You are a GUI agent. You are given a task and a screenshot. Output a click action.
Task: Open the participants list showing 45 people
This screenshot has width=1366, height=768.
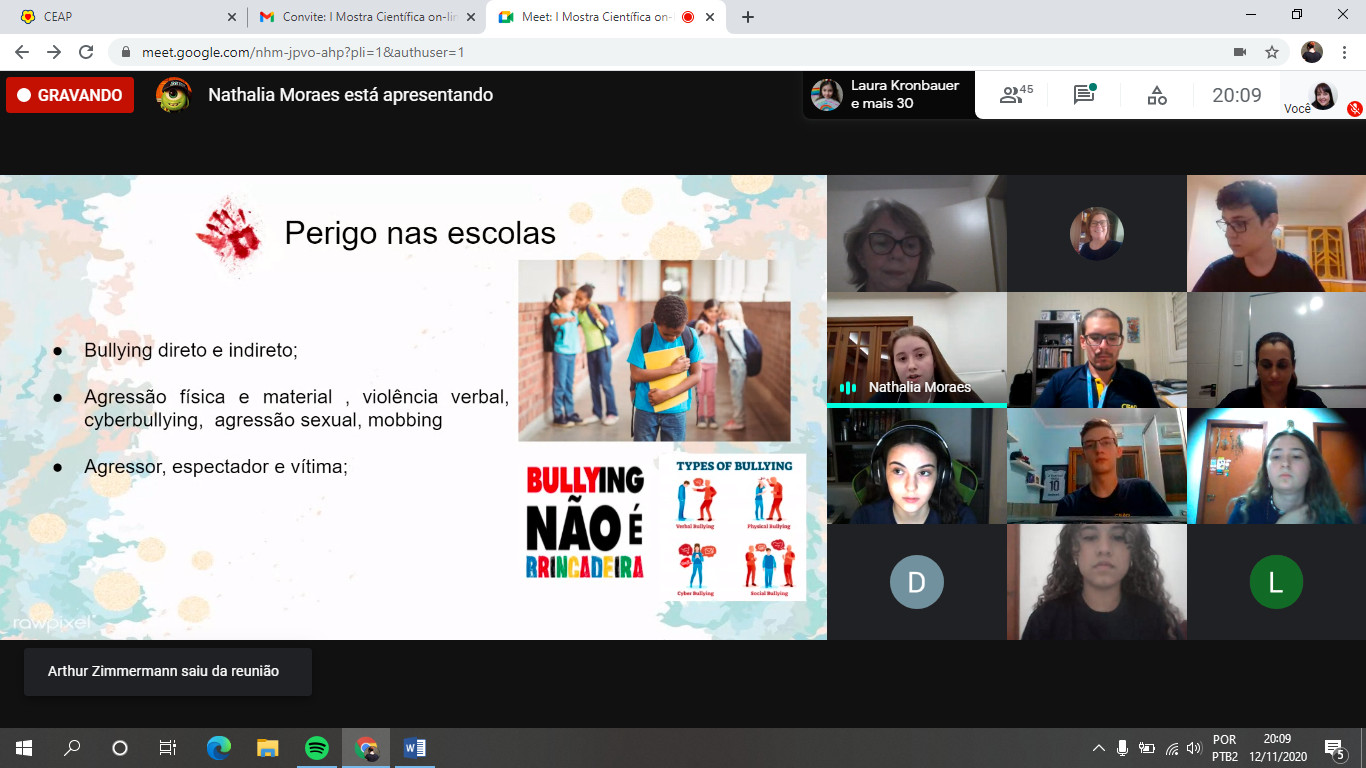coord(1016,95)
